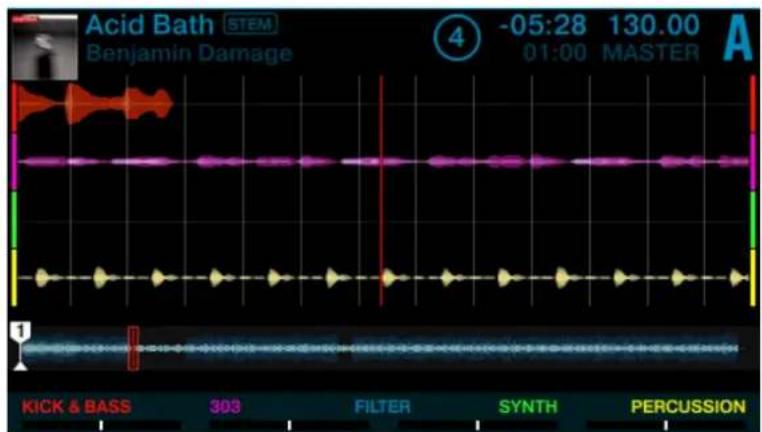Click the red position box in overview
The width and height of the screenshot is (762, 432).
[x=133, y=348]
